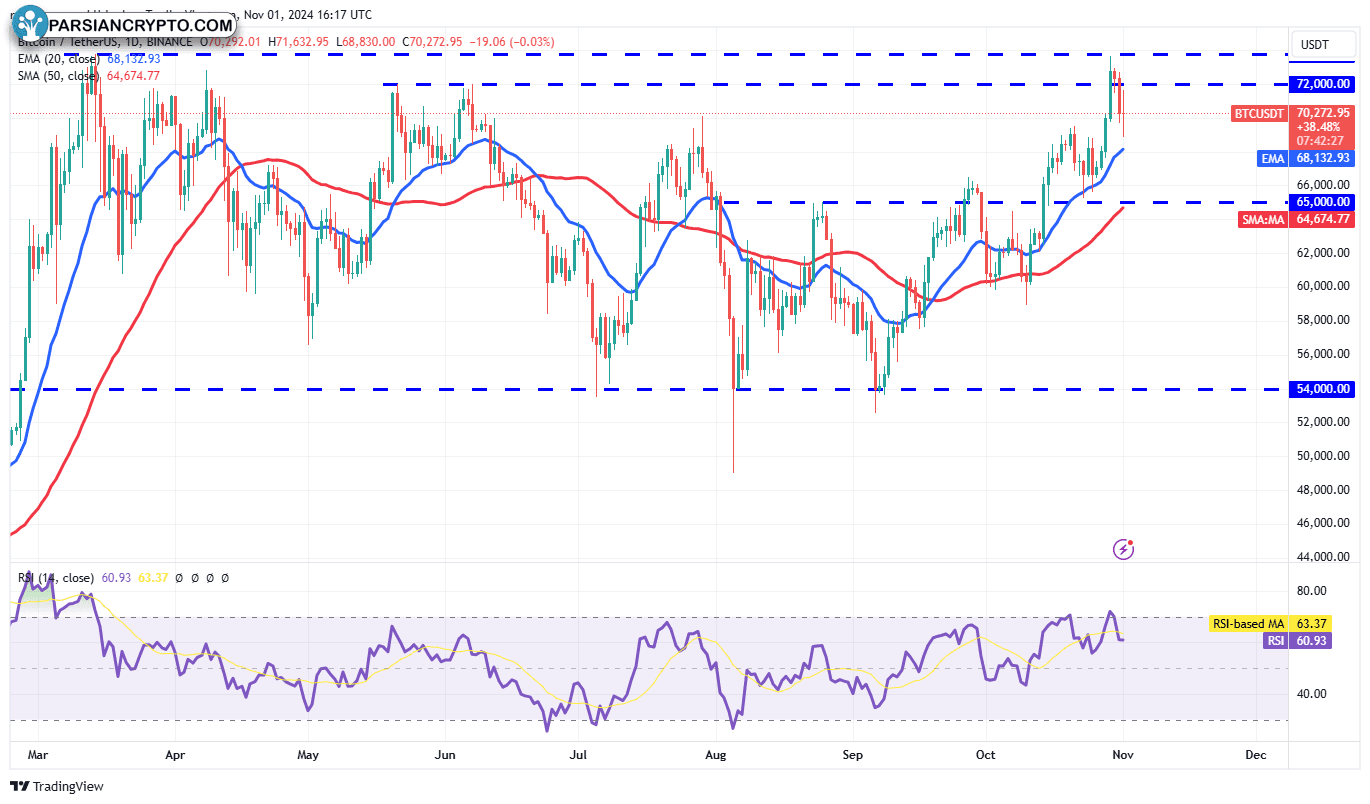This screenshot has height=804, width=1370.
Task: Click the 40.00 RSI scale value
Action: pyautogui.click(x=1313, y=694)
